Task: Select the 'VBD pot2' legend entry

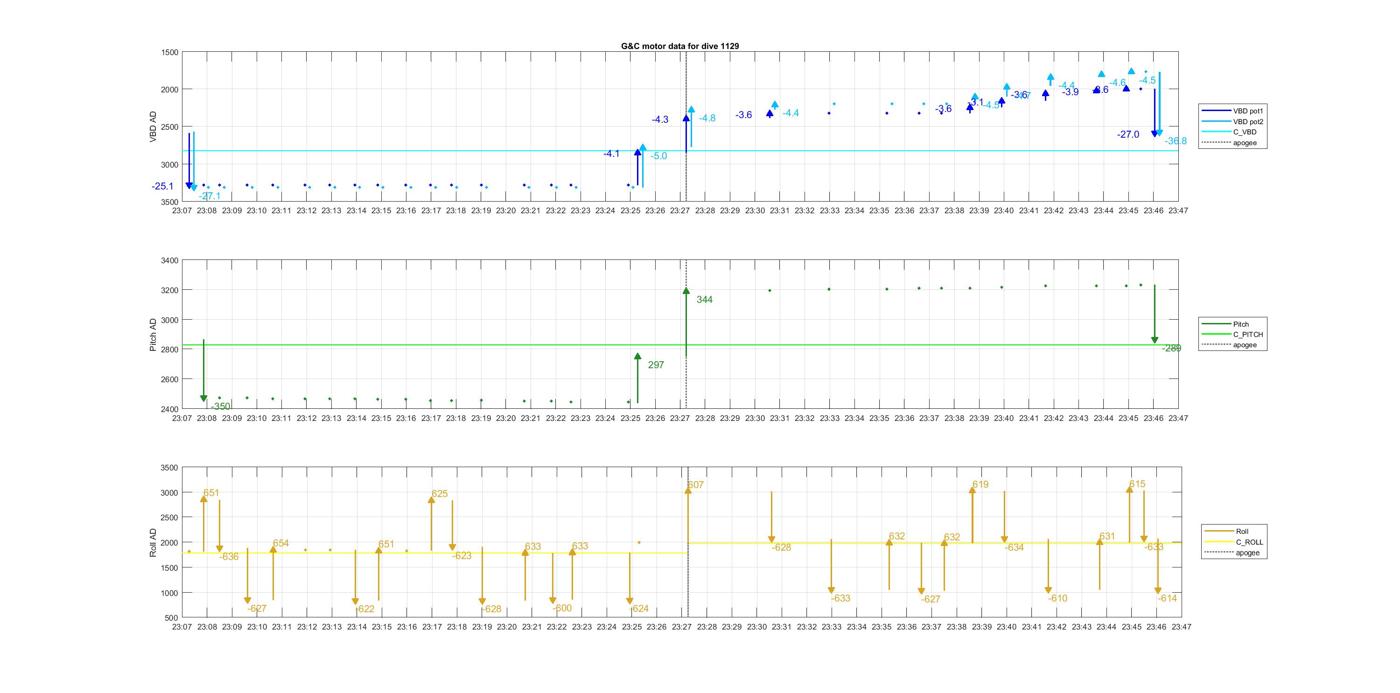Action: [x=1248, y=121]
